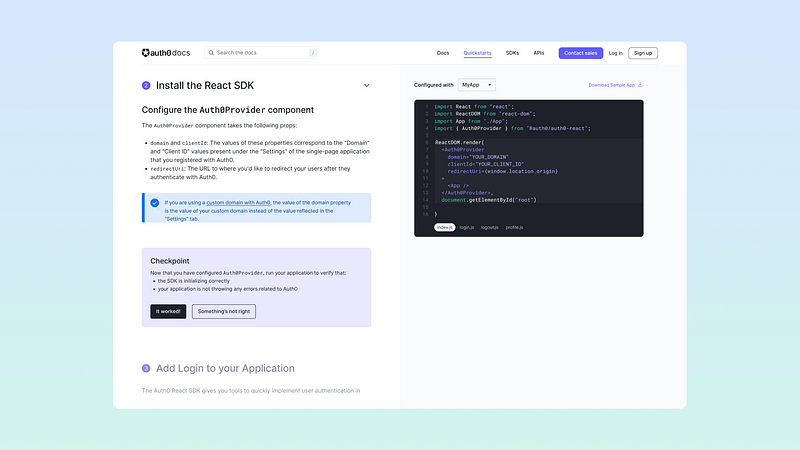The height and width of the screenshot is (450, 800).
Task: Click the slash shortcut badge in search
Action: click(x=313, y=53)
